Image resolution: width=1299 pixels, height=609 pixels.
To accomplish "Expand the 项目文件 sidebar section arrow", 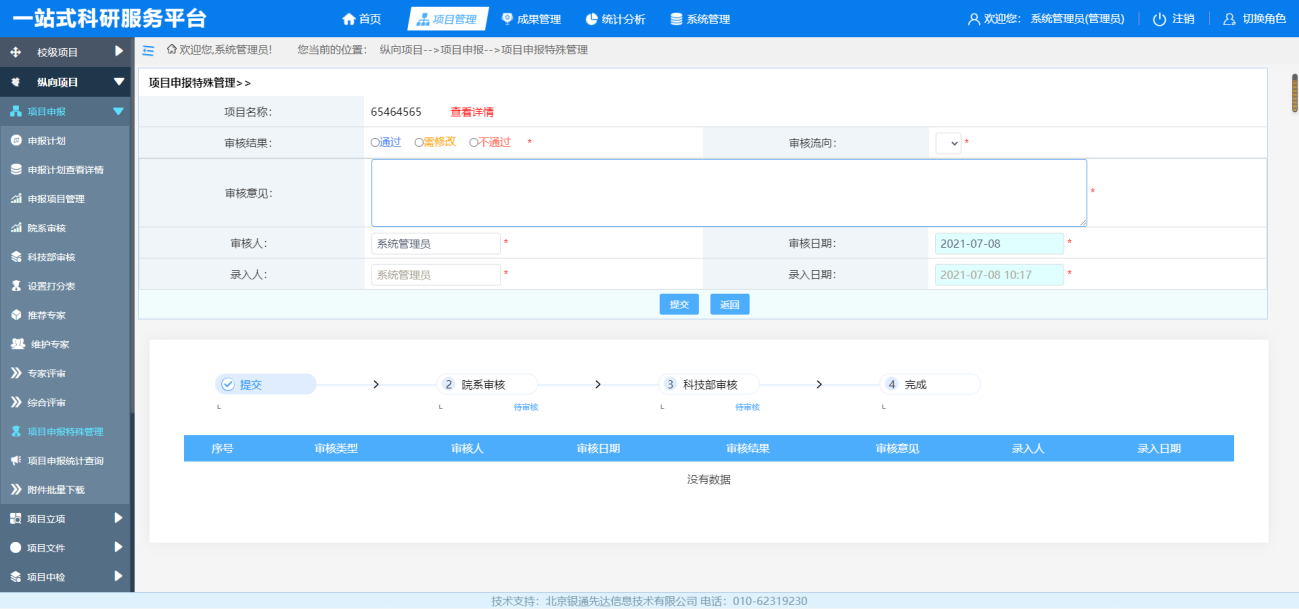I will [x=119, y=547].
